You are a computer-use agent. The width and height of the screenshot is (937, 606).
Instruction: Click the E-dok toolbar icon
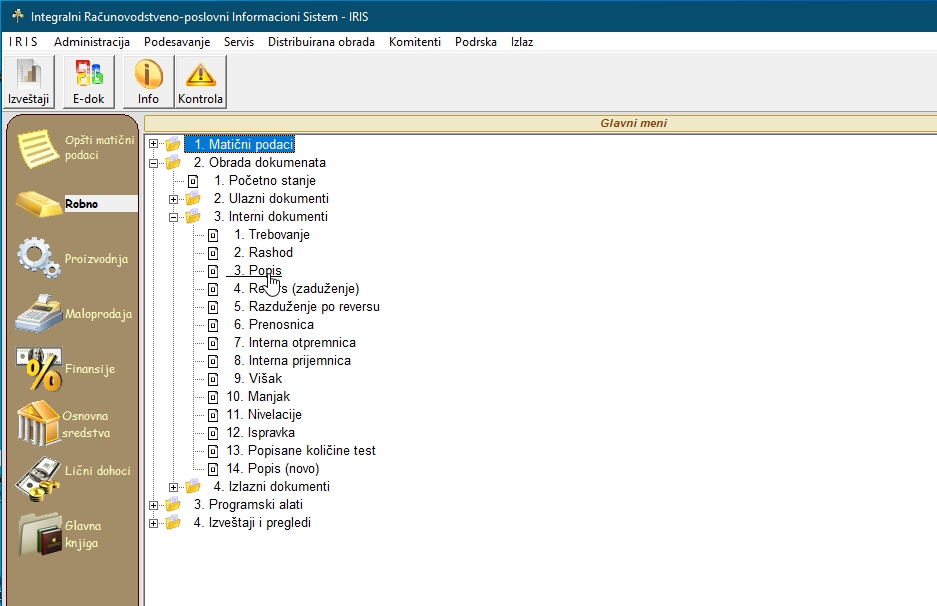pos(88,81)
